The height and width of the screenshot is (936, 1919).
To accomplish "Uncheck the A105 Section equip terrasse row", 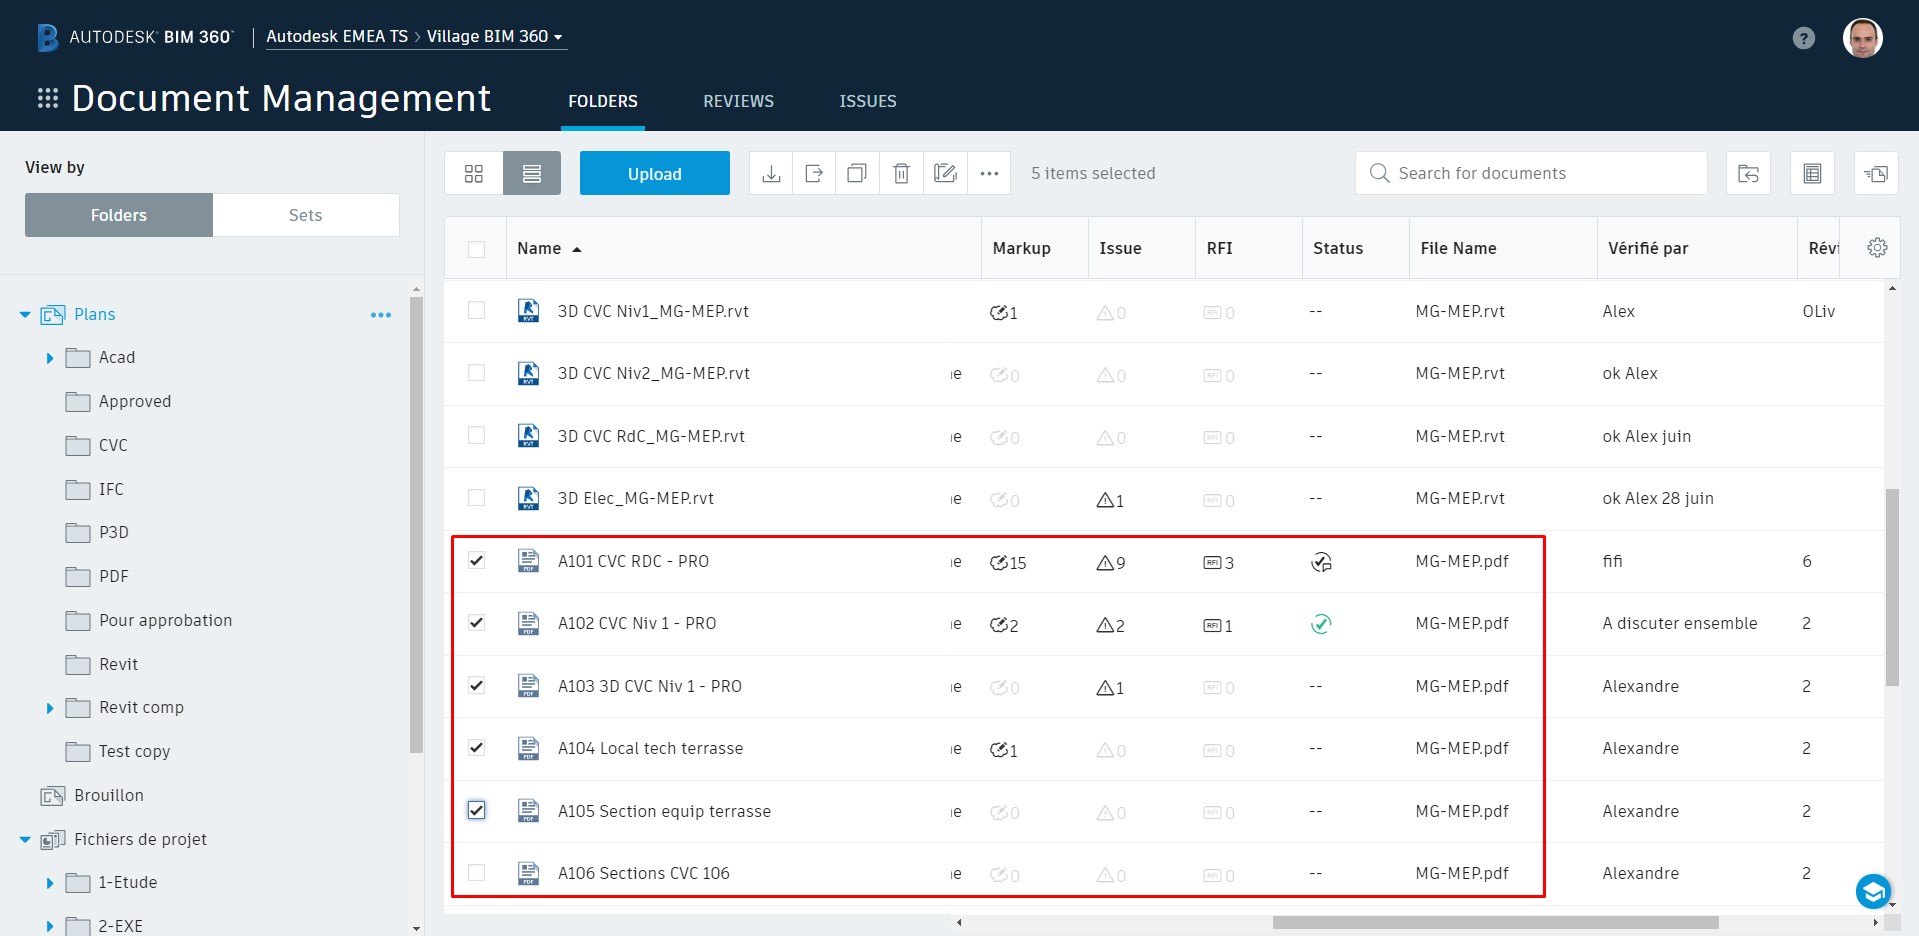I will pyautogui.click(x=476, y=811).
